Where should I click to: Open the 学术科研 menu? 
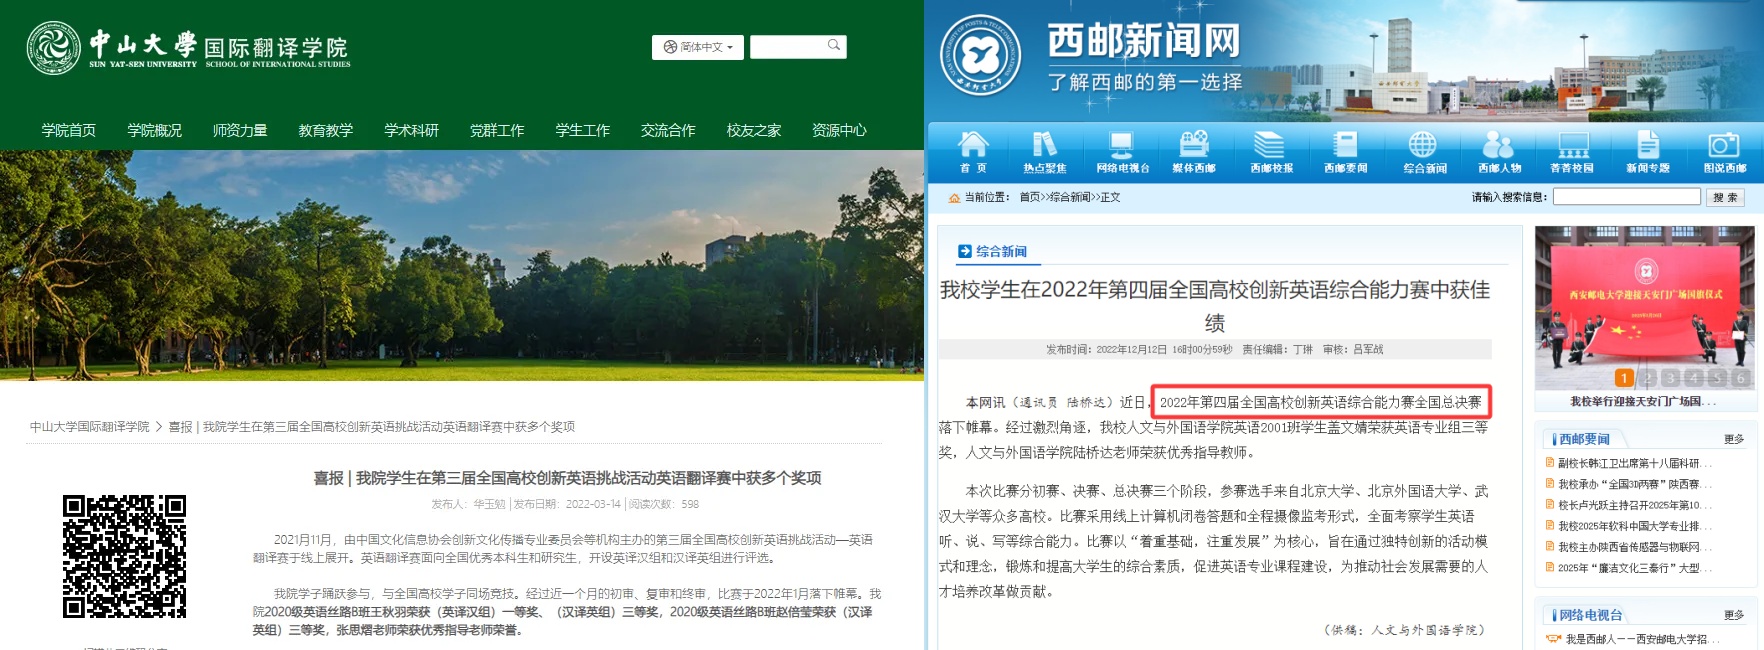(x=411, y=130)
